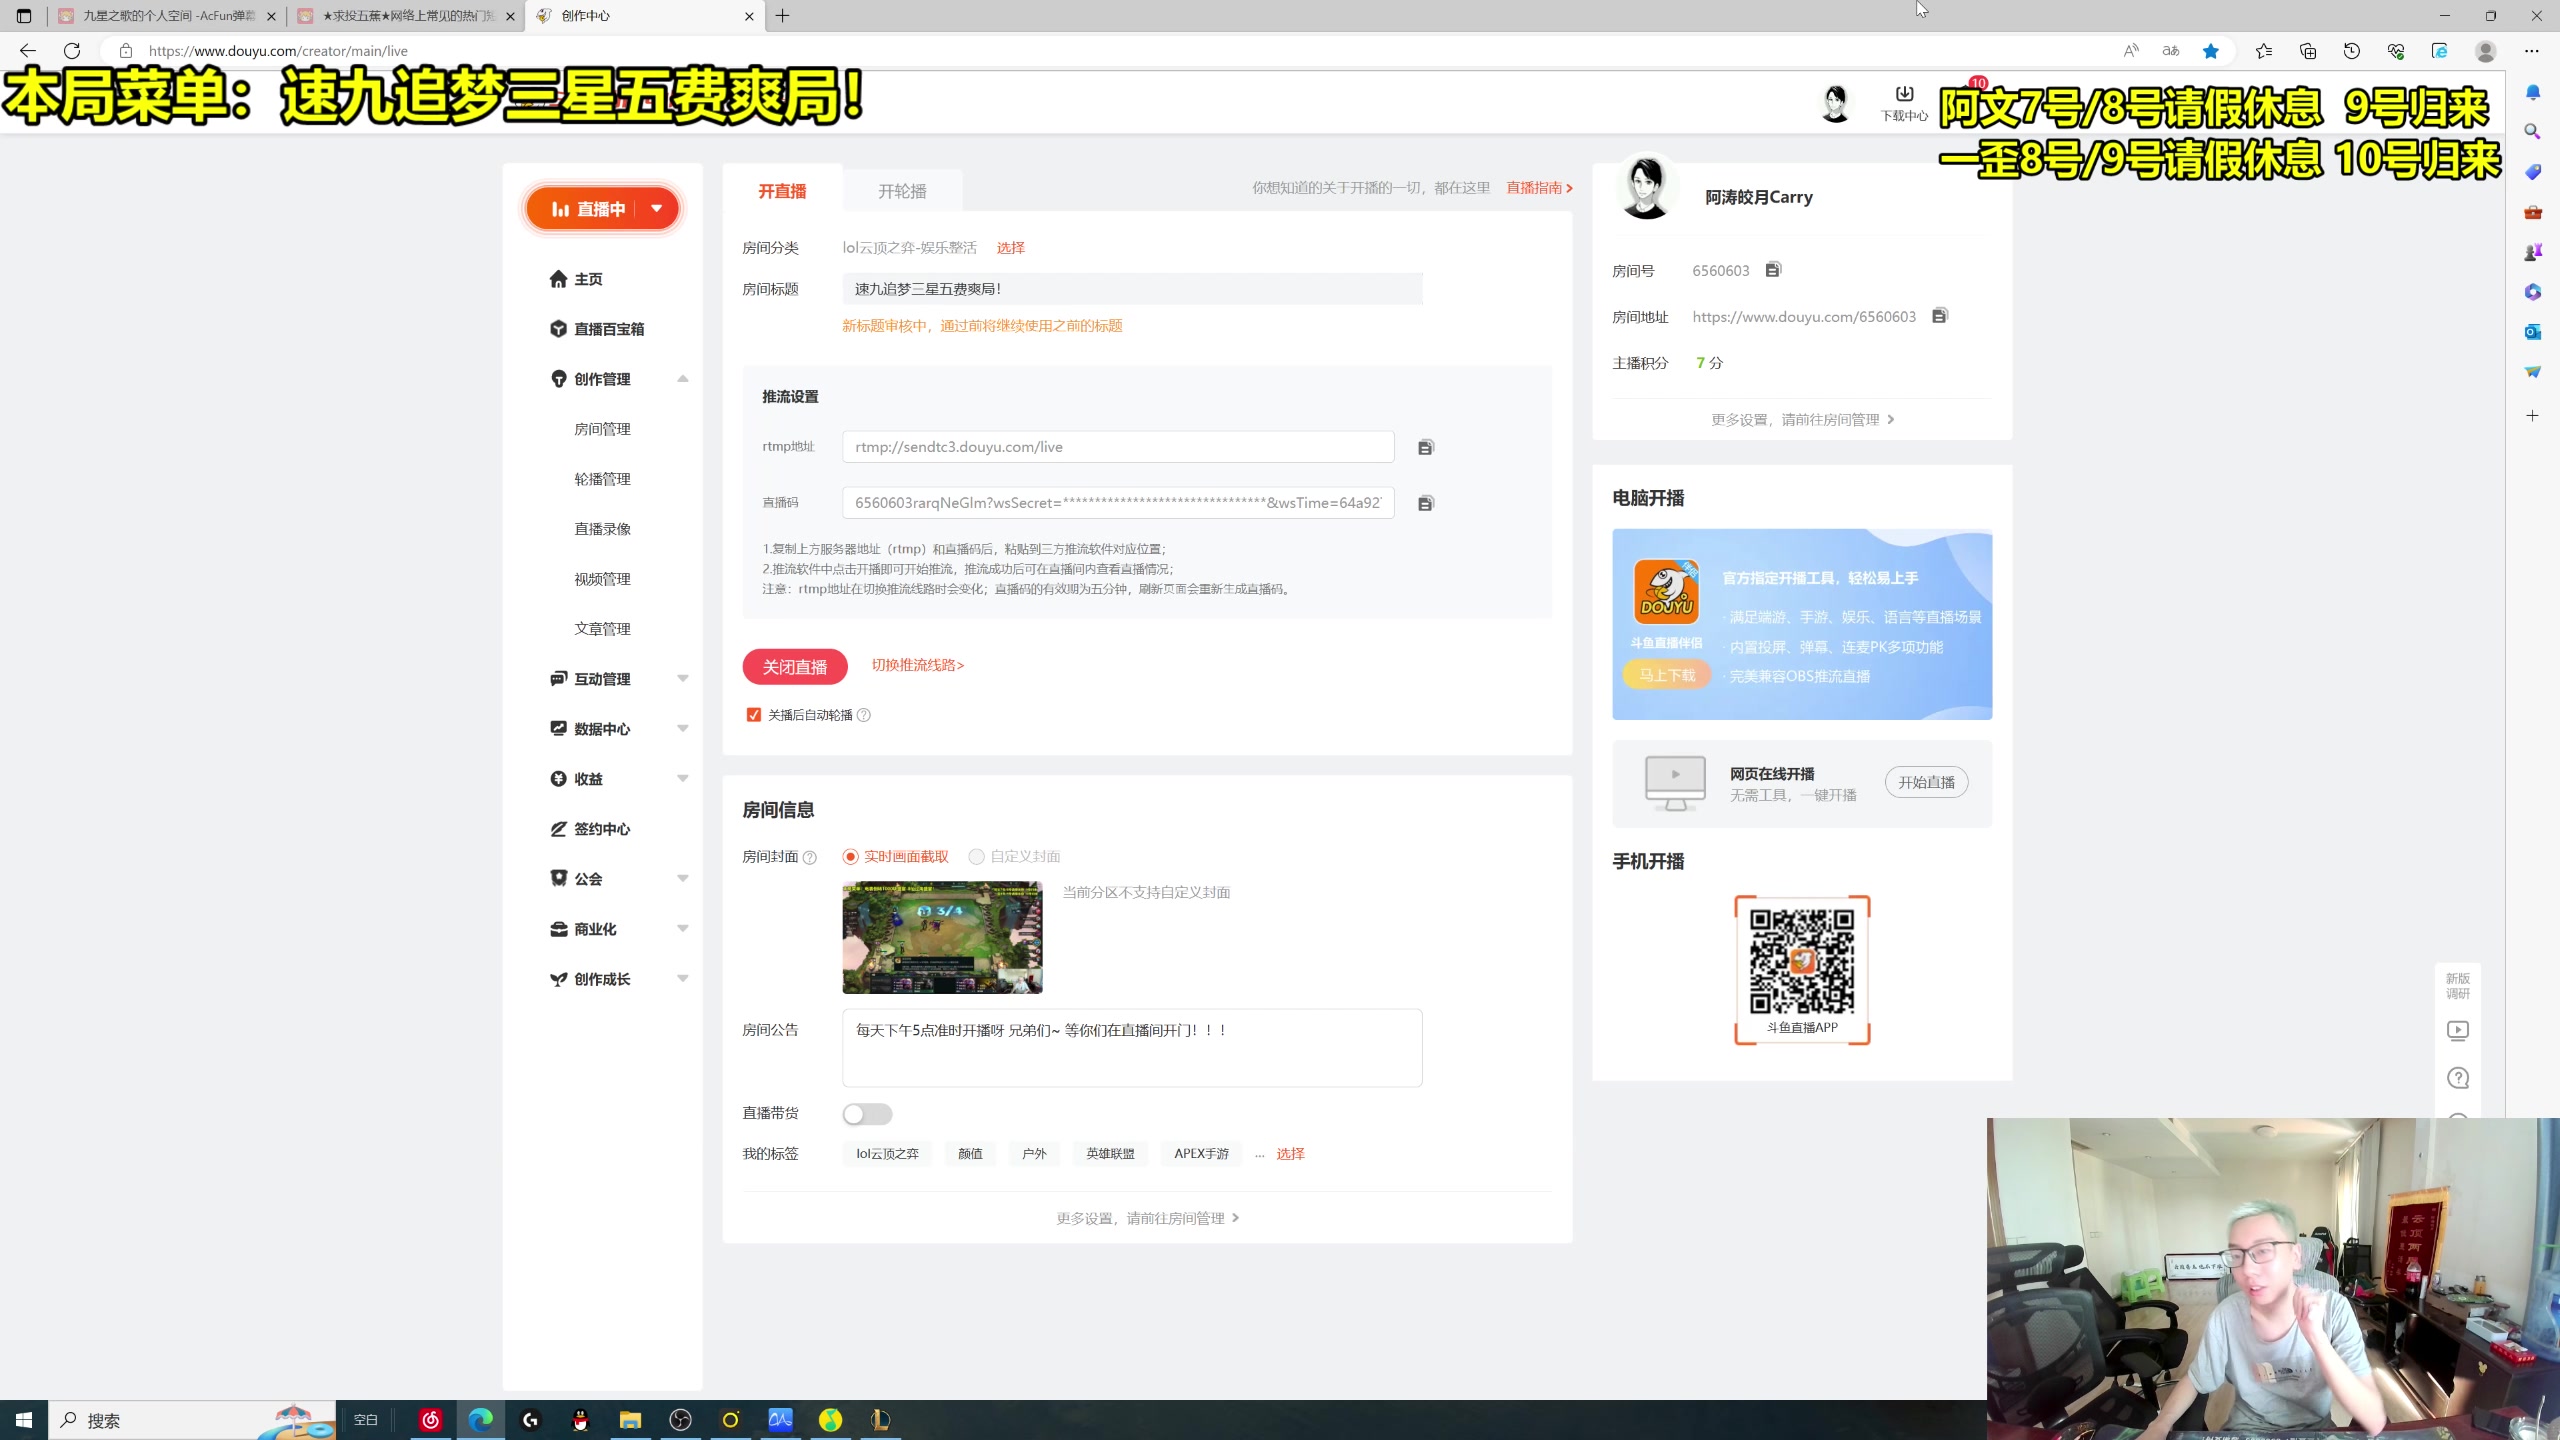Open the download center icon

[1904, 102]
